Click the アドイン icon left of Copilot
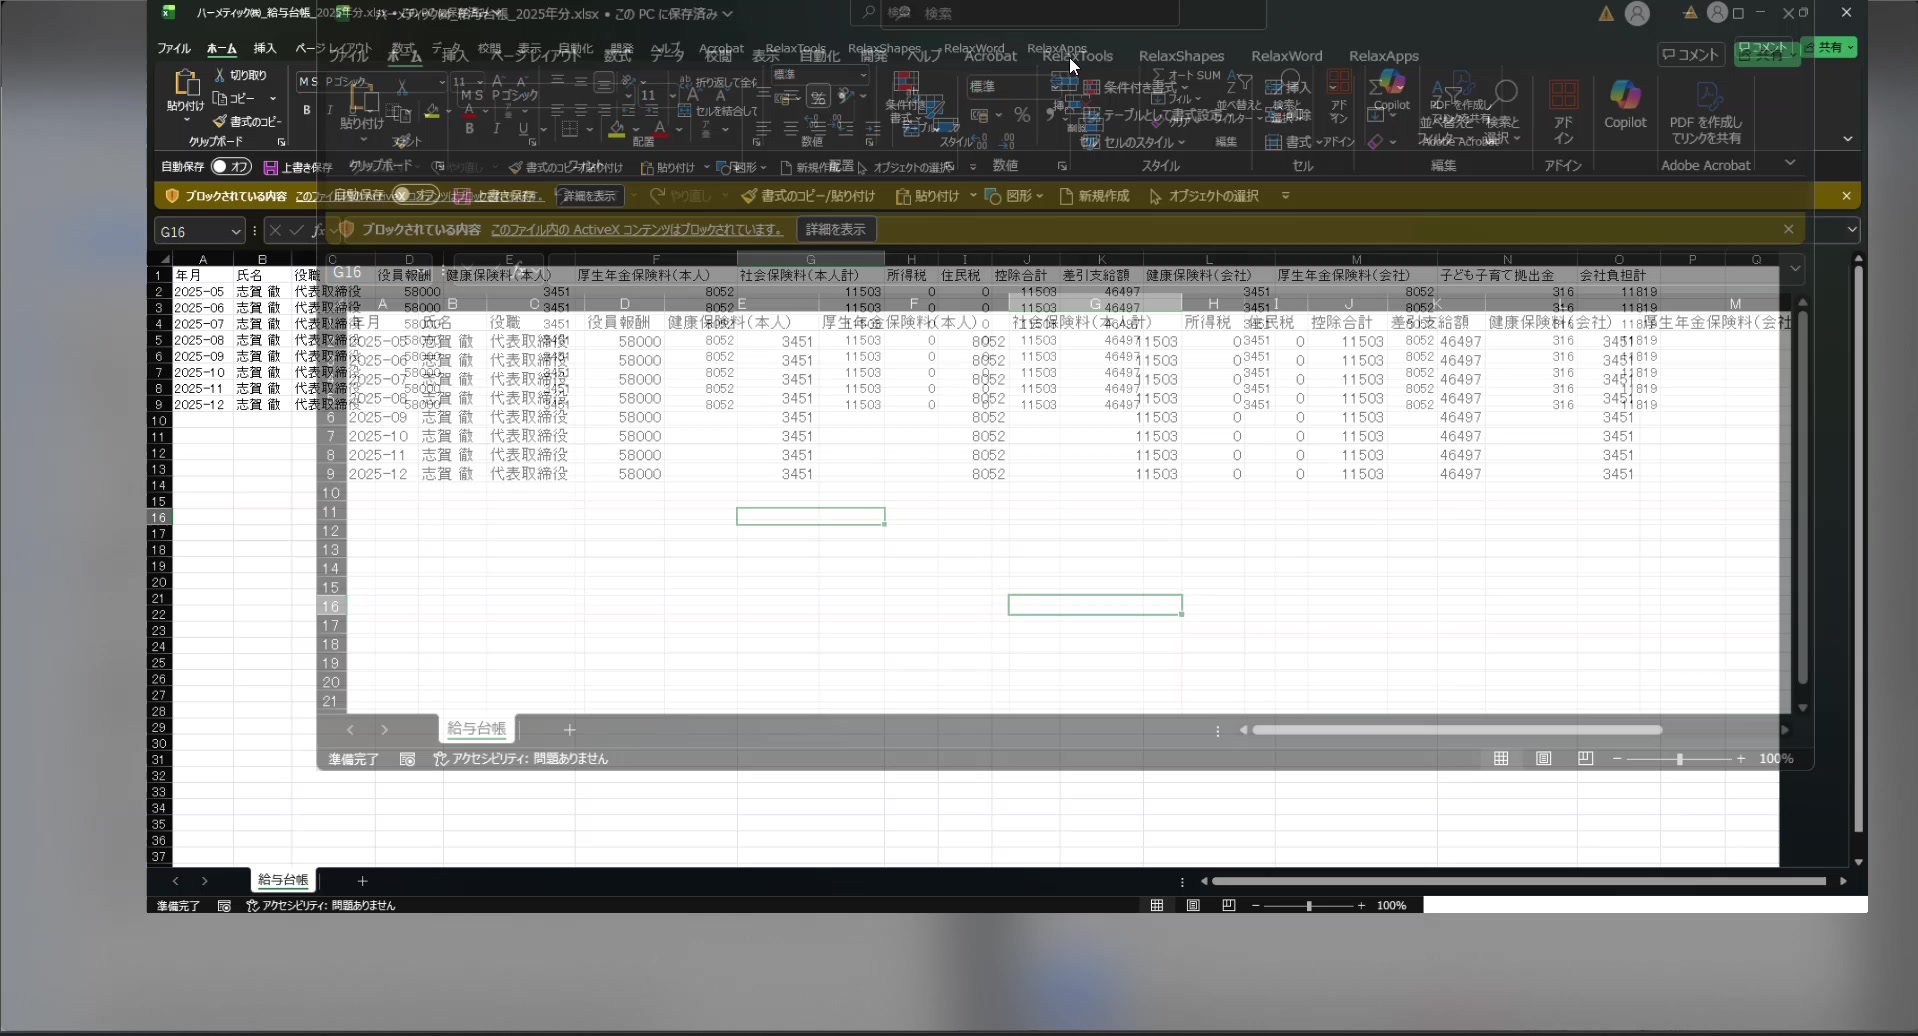 coord(1563,98)
